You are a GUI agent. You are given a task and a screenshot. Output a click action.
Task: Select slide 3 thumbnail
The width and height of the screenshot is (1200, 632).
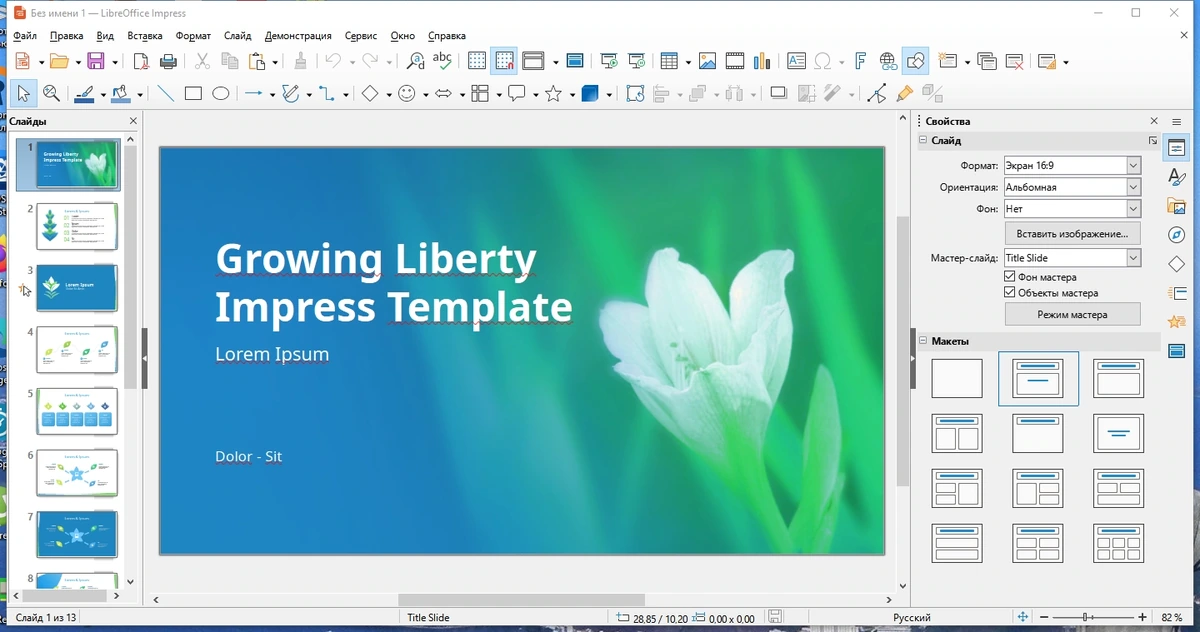pos(77,288)
